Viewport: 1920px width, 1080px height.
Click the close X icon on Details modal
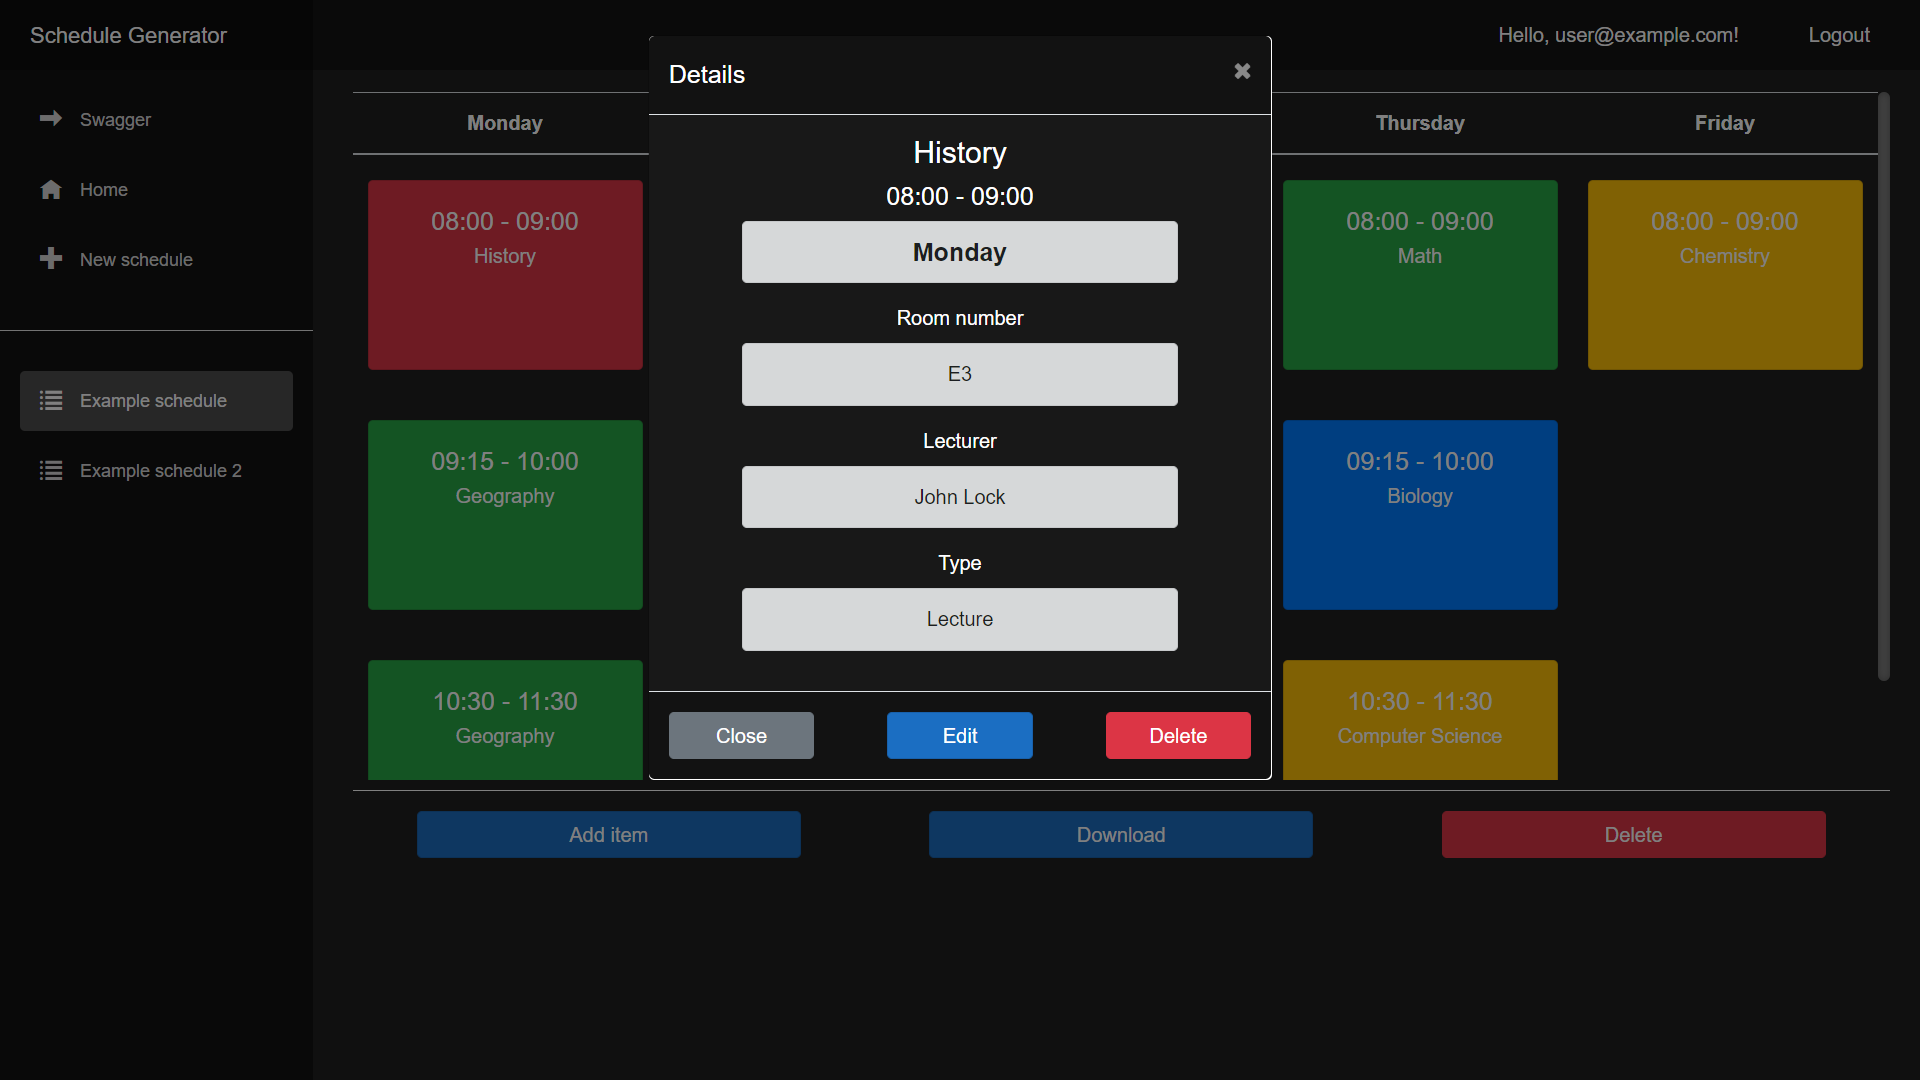coord(1242,71)
